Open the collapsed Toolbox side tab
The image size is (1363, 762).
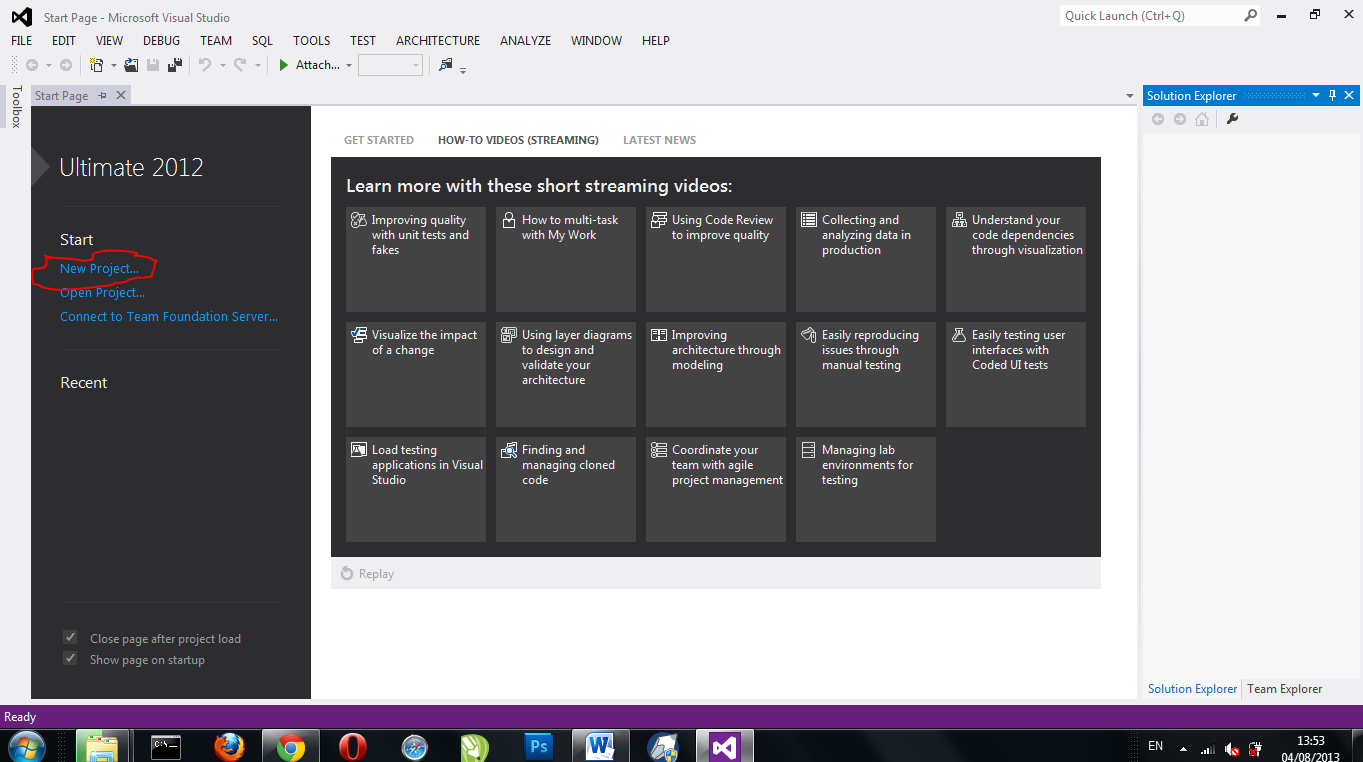point(16,106)
